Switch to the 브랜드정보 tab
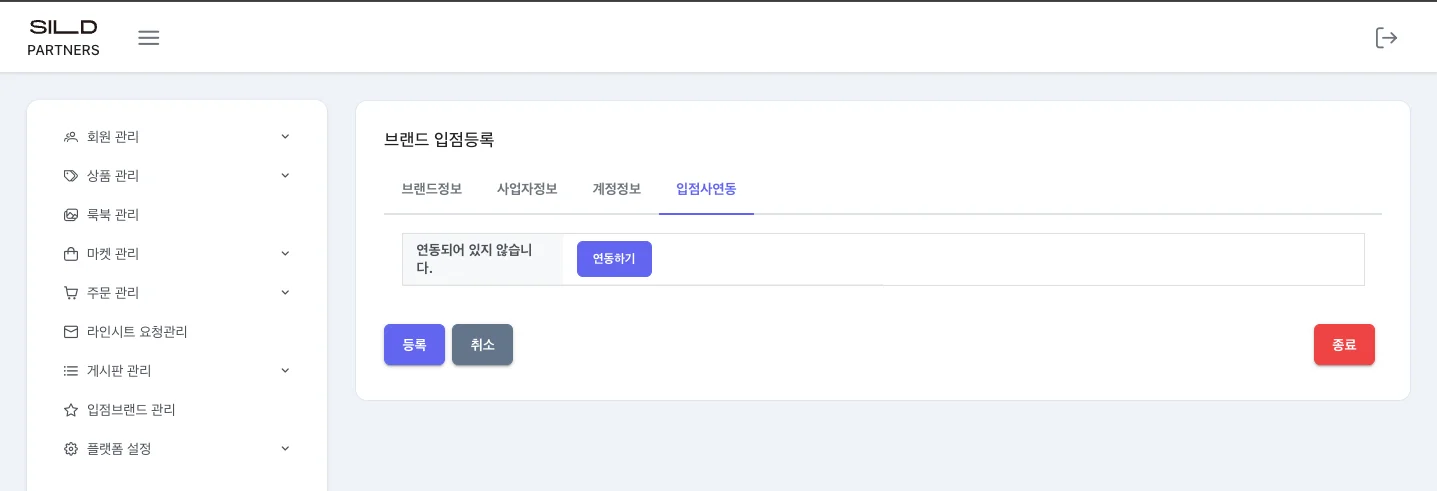1437x491 pixels. tap(431, 189)
